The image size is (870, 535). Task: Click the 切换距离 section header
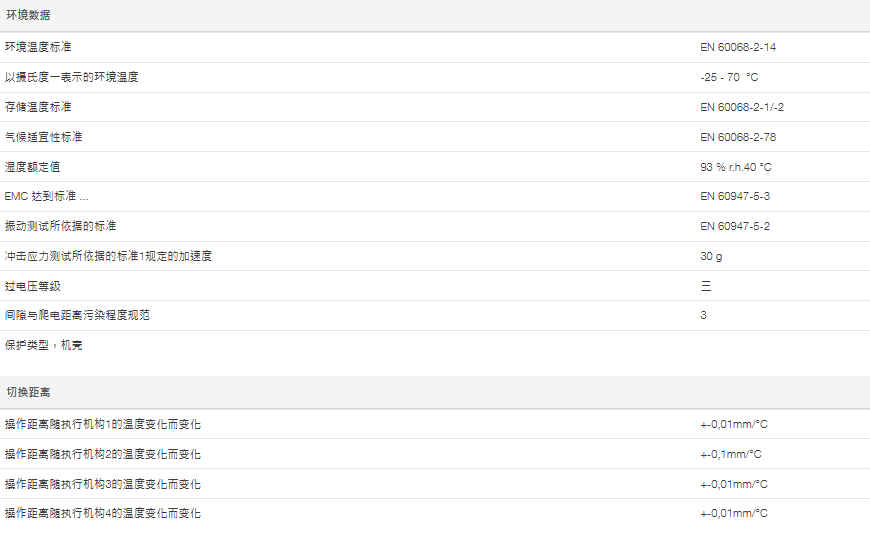[x=27, y=392]
